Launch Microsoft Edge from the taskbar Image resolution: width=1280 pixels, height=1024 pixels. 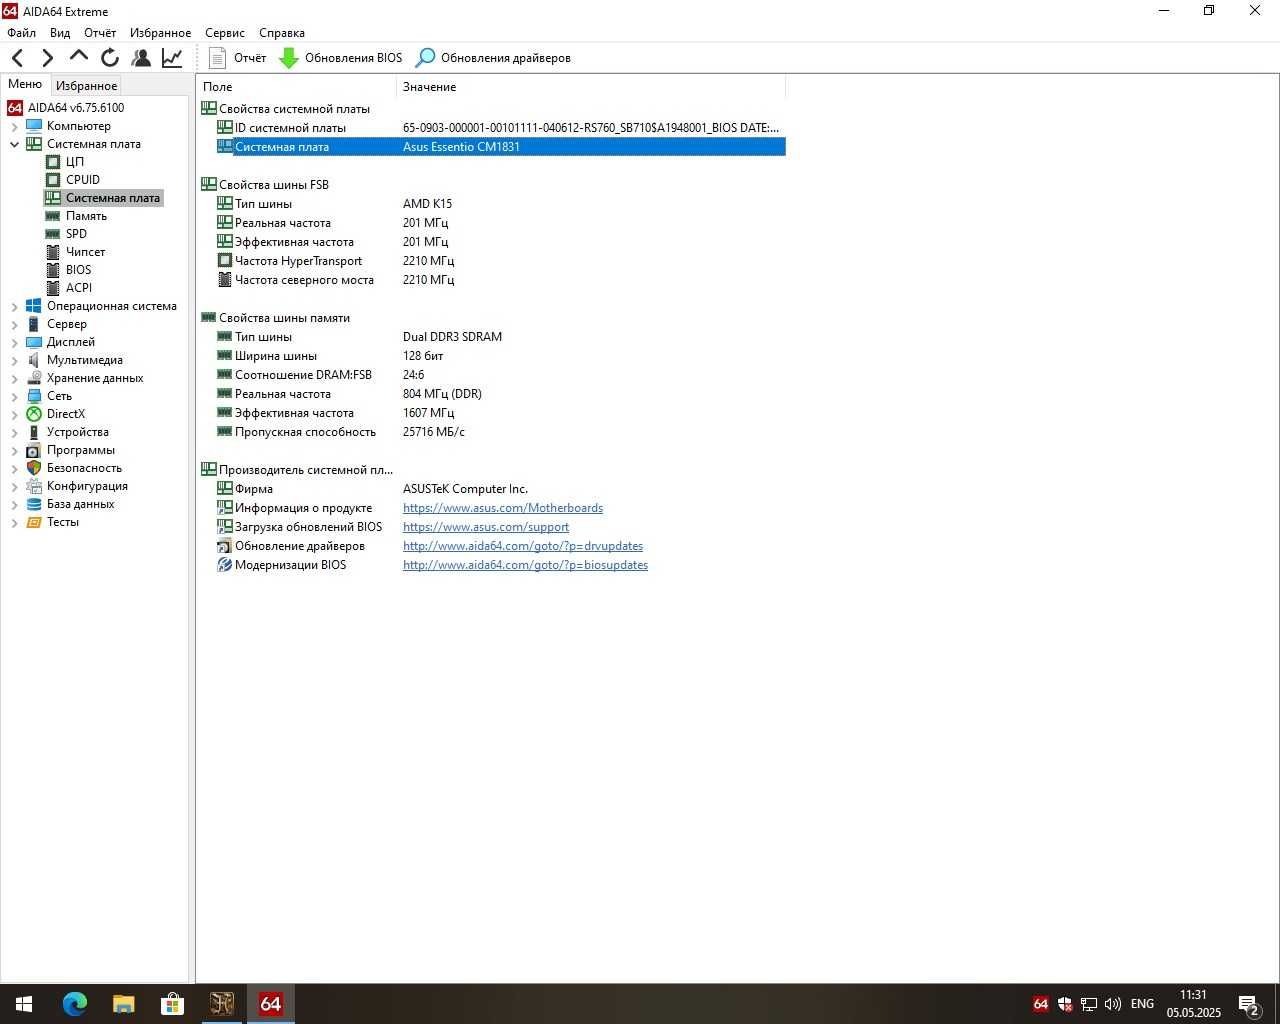pos(75,1004)
